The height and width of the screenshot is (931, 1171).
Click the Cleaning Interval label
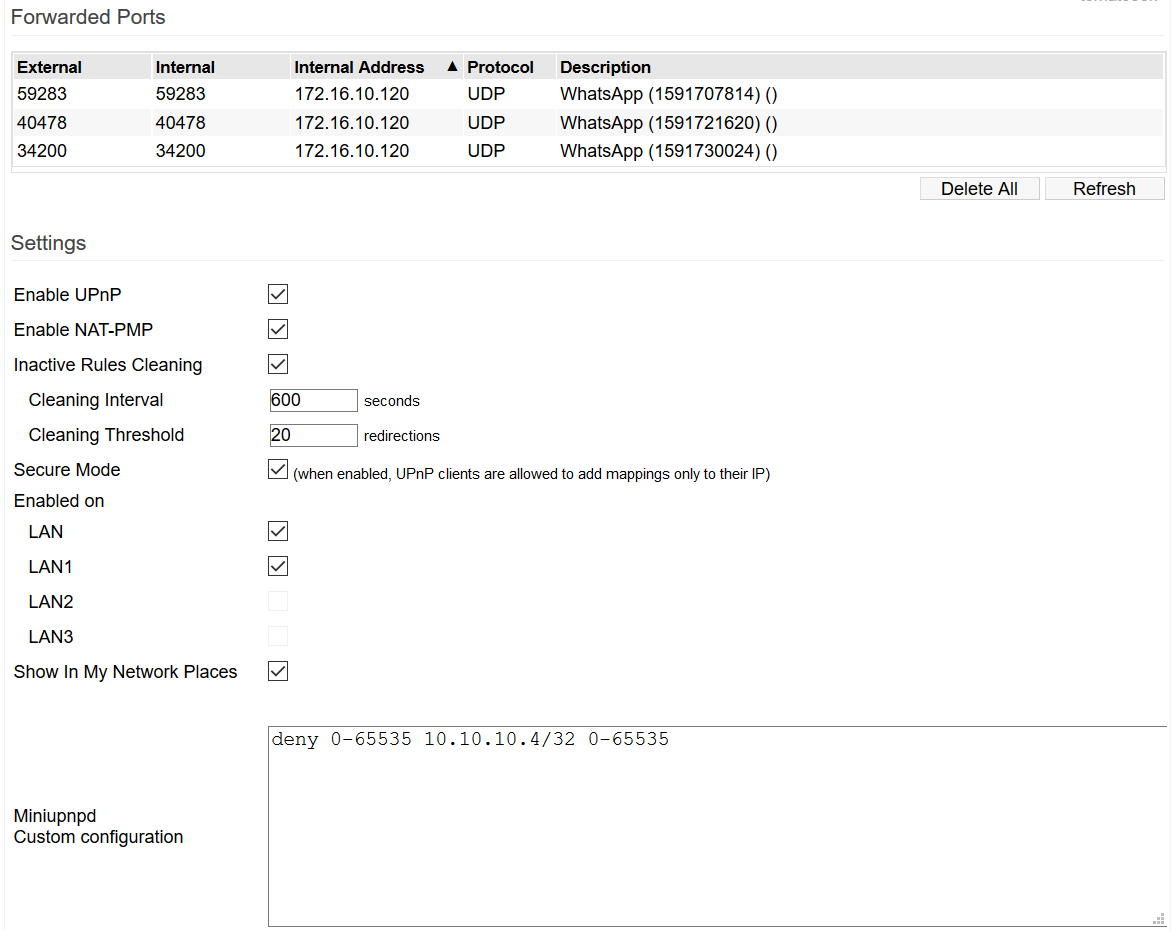96,400
